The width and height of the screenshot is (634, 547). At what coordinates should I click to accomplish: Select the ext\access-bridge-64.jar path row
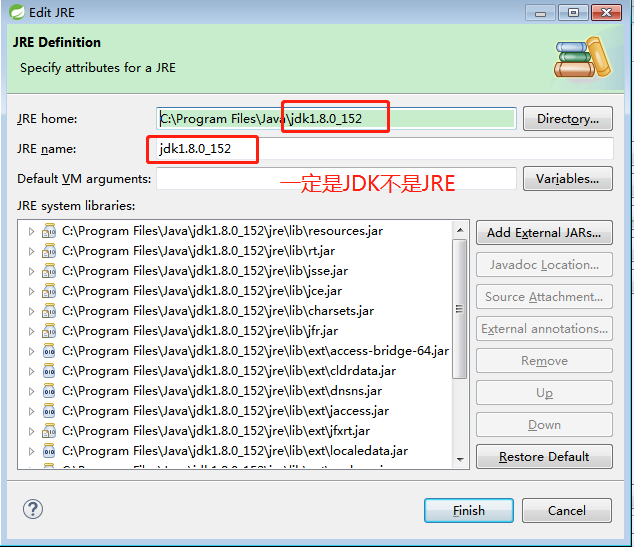[x=256, y=351]
